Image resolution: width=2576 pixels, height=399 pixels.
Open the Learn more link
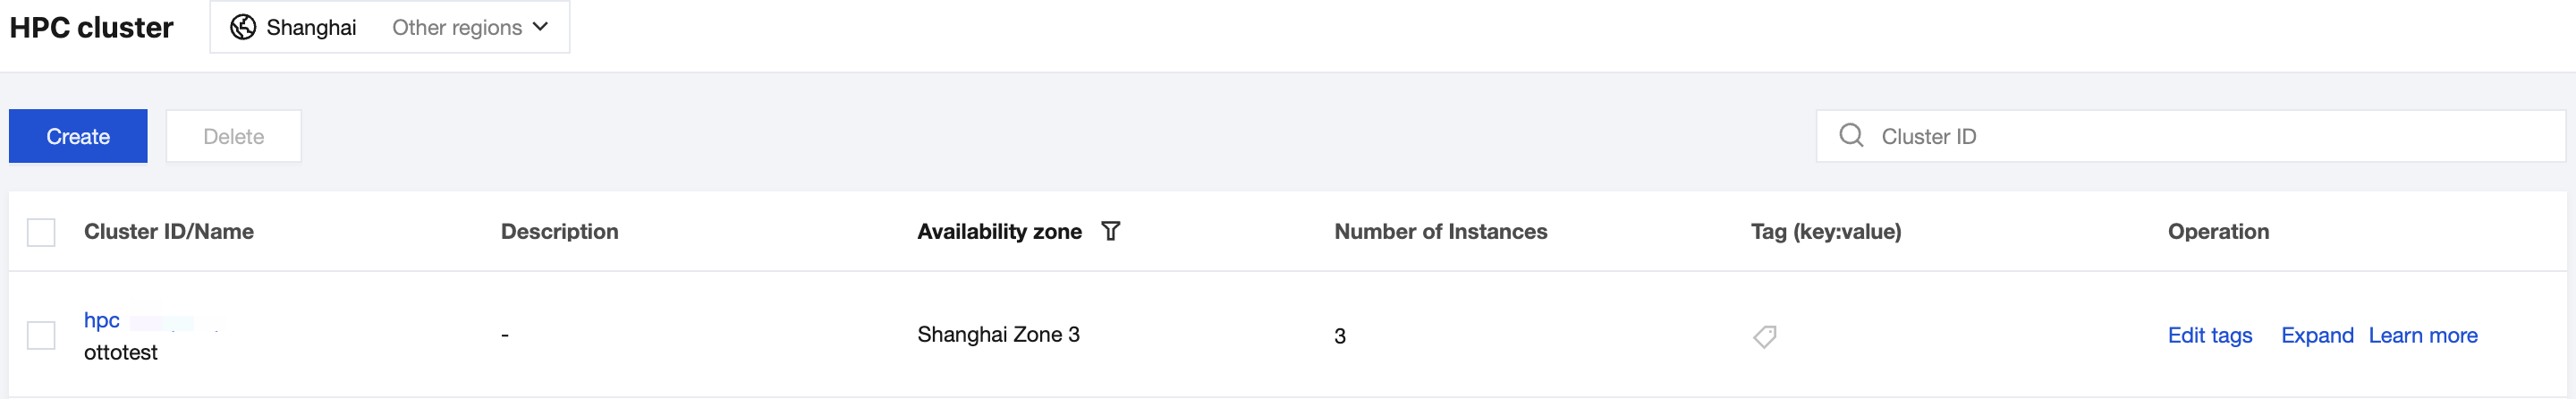2422,336
